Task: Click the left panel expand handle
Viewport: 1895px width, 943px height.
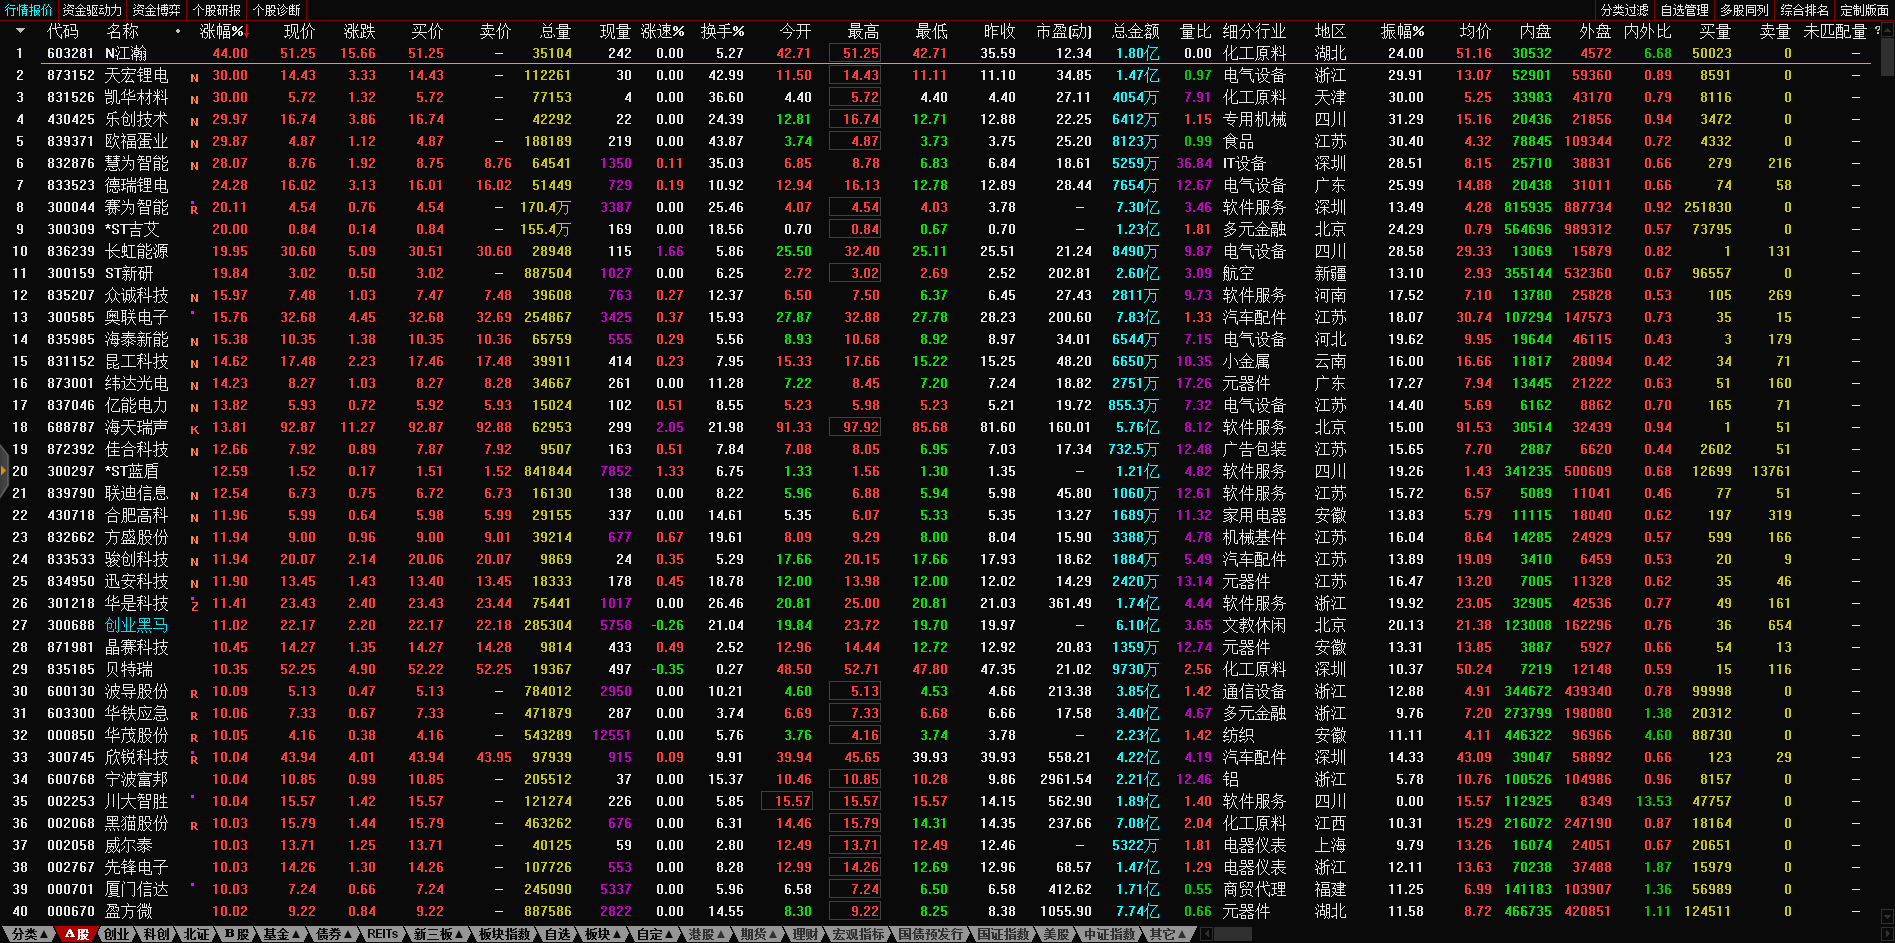Action: tap(4, 476)
